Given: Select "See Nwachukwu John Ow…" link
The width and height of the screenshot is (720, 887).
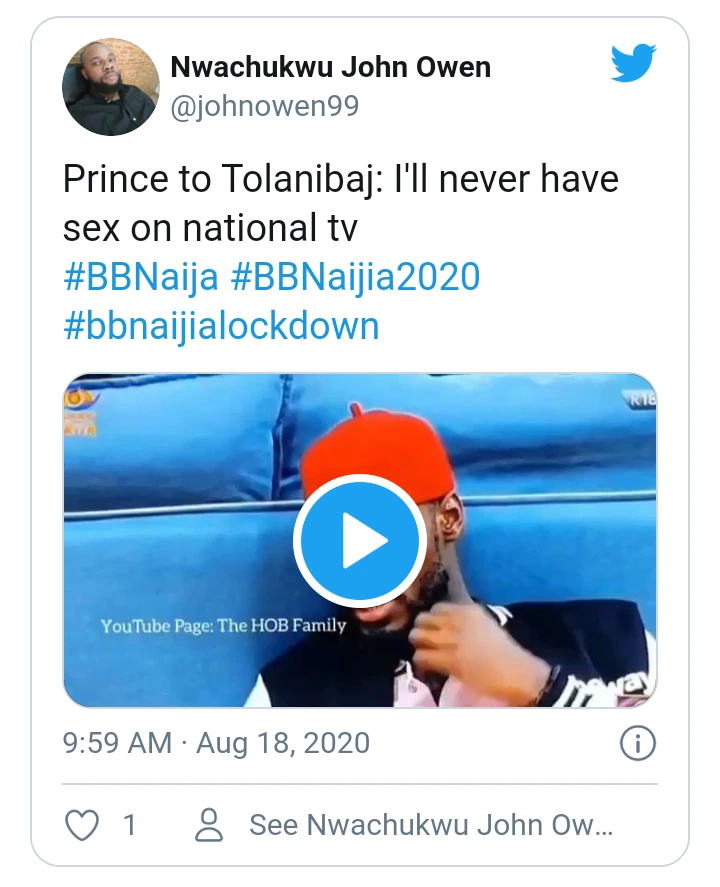Looking at the screenshot, I should [430, 825].
